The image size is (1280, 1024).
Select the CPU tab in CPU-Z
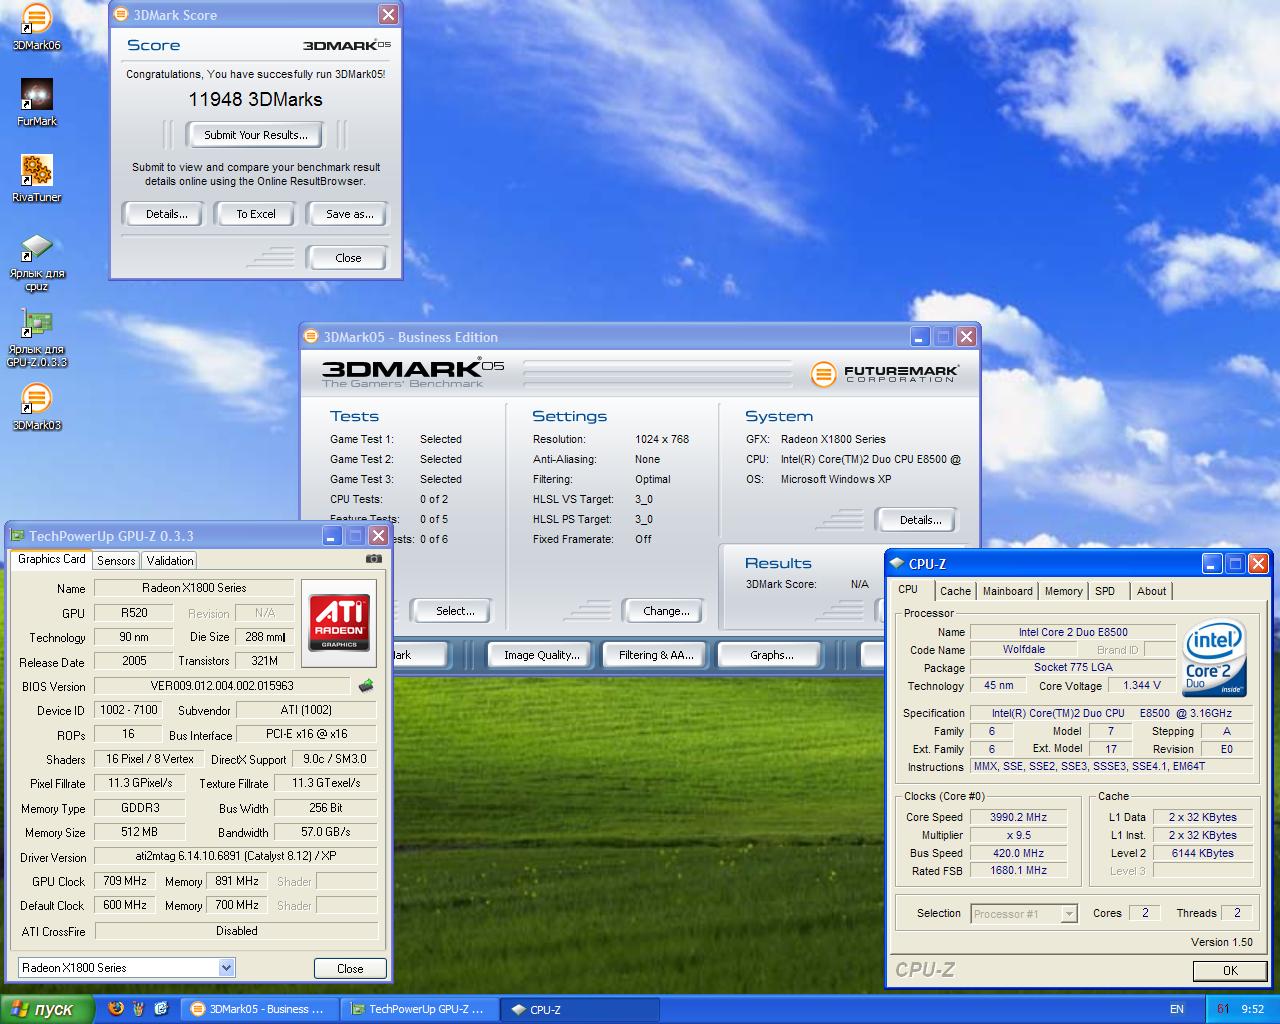pos(908,590)
